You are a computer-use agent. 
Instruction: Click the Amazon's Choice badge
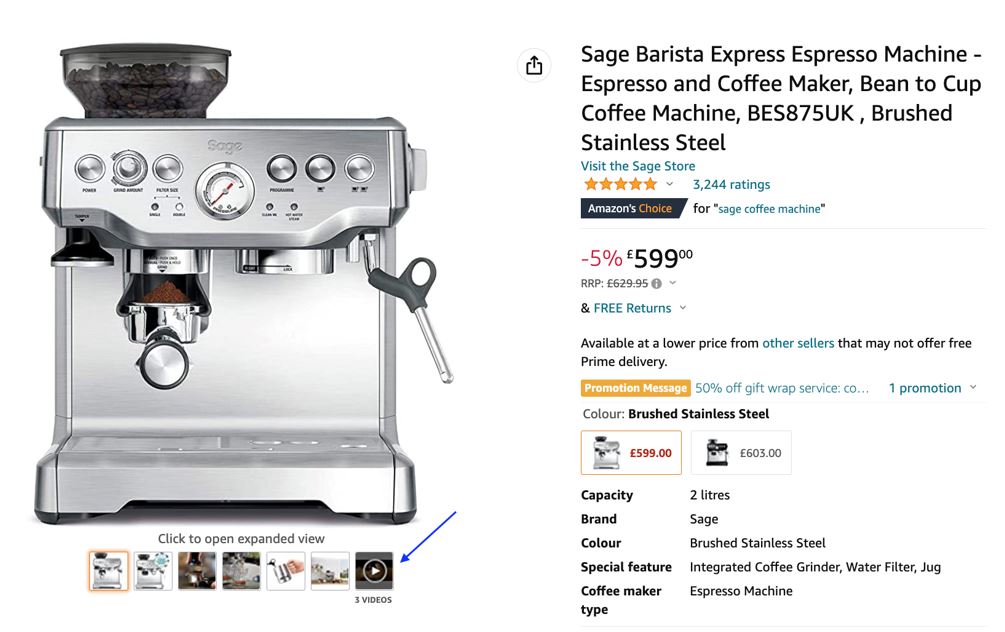633,208
